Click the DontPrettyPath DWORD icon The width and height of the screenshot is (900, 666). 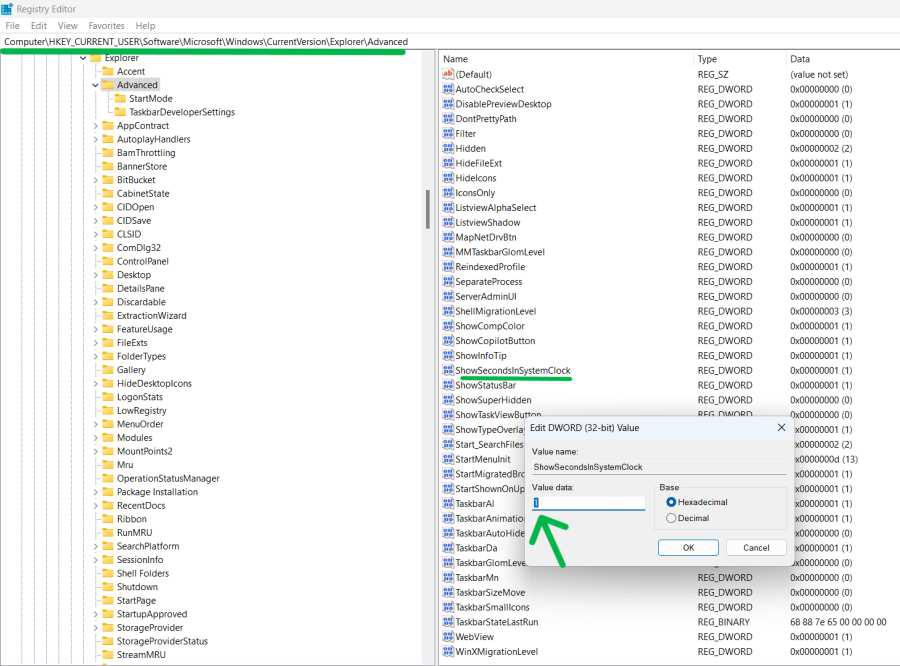(x=448, y=119)
